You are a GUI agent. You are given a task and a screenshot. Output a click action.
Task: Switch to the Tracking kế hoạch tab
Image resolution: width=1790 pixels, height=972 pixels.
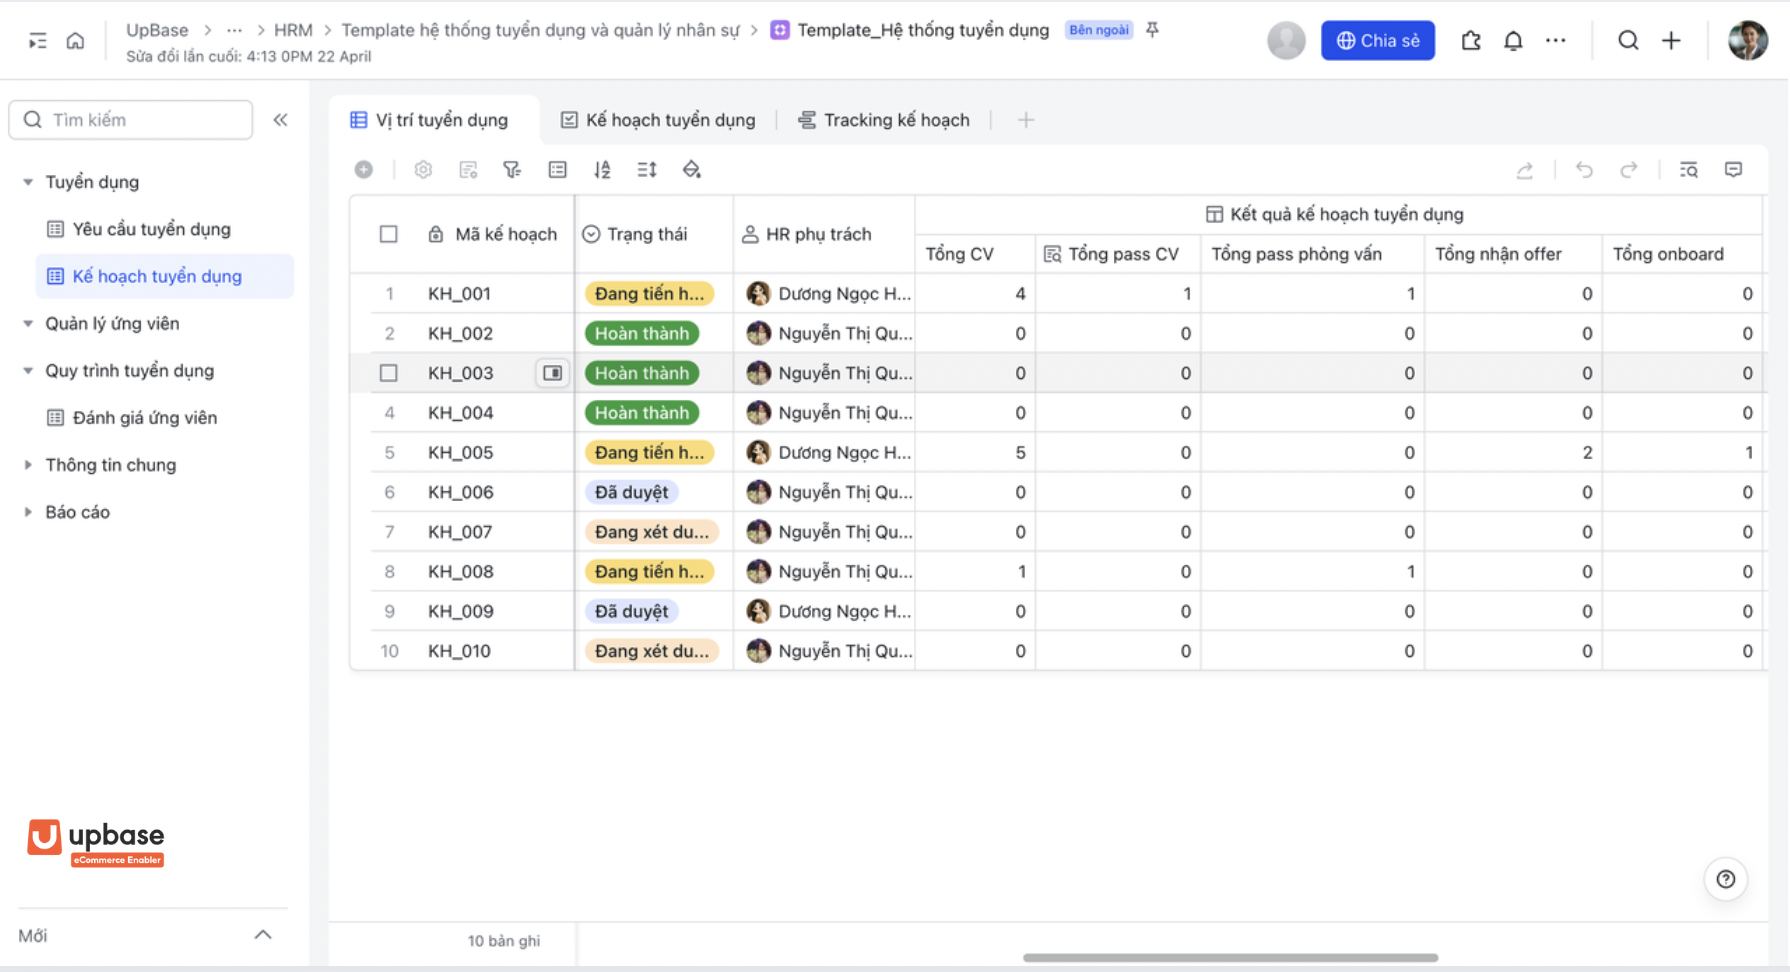click(884, 120)
